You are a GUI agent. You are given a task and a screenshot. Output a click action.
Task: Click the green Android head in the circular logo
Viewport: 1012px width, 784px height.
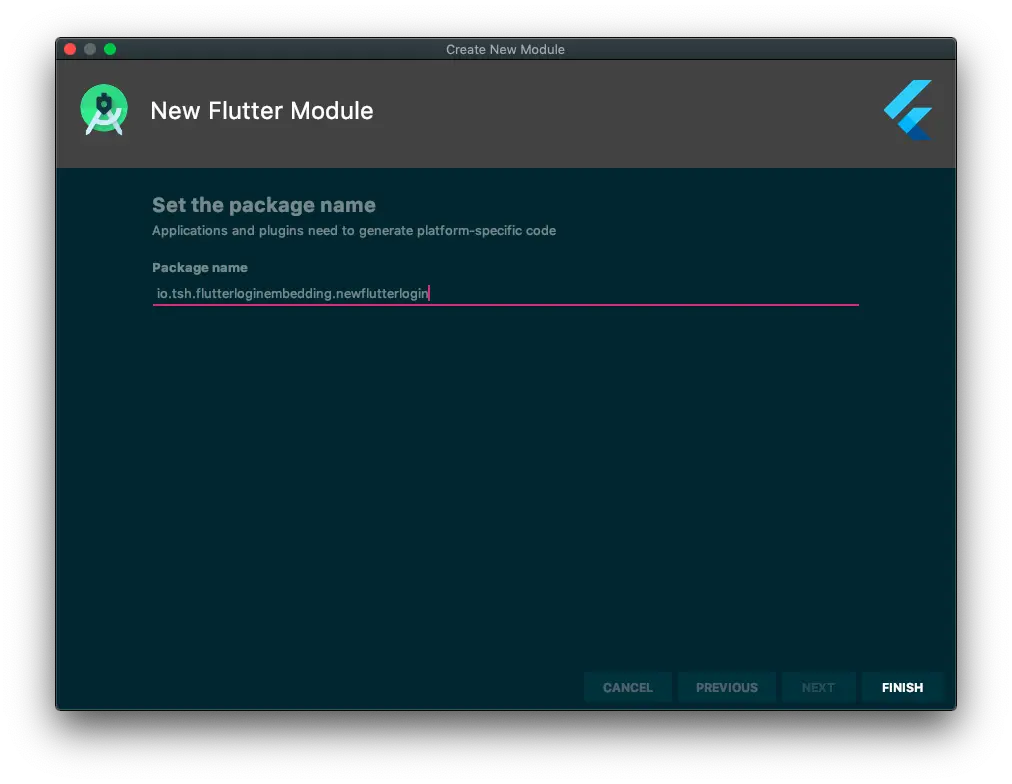click(103, 105)
